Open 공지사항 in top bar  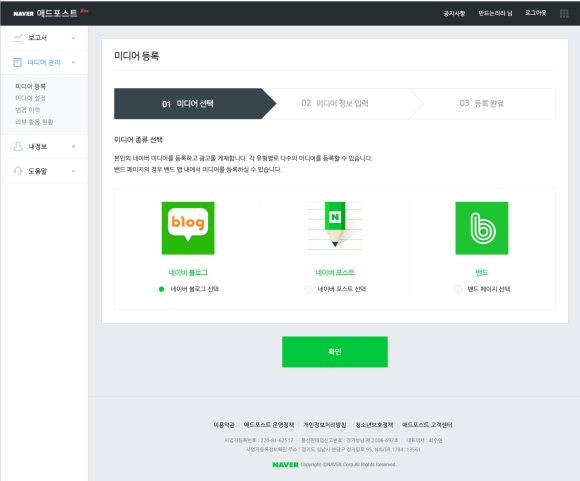coord(454,13)
